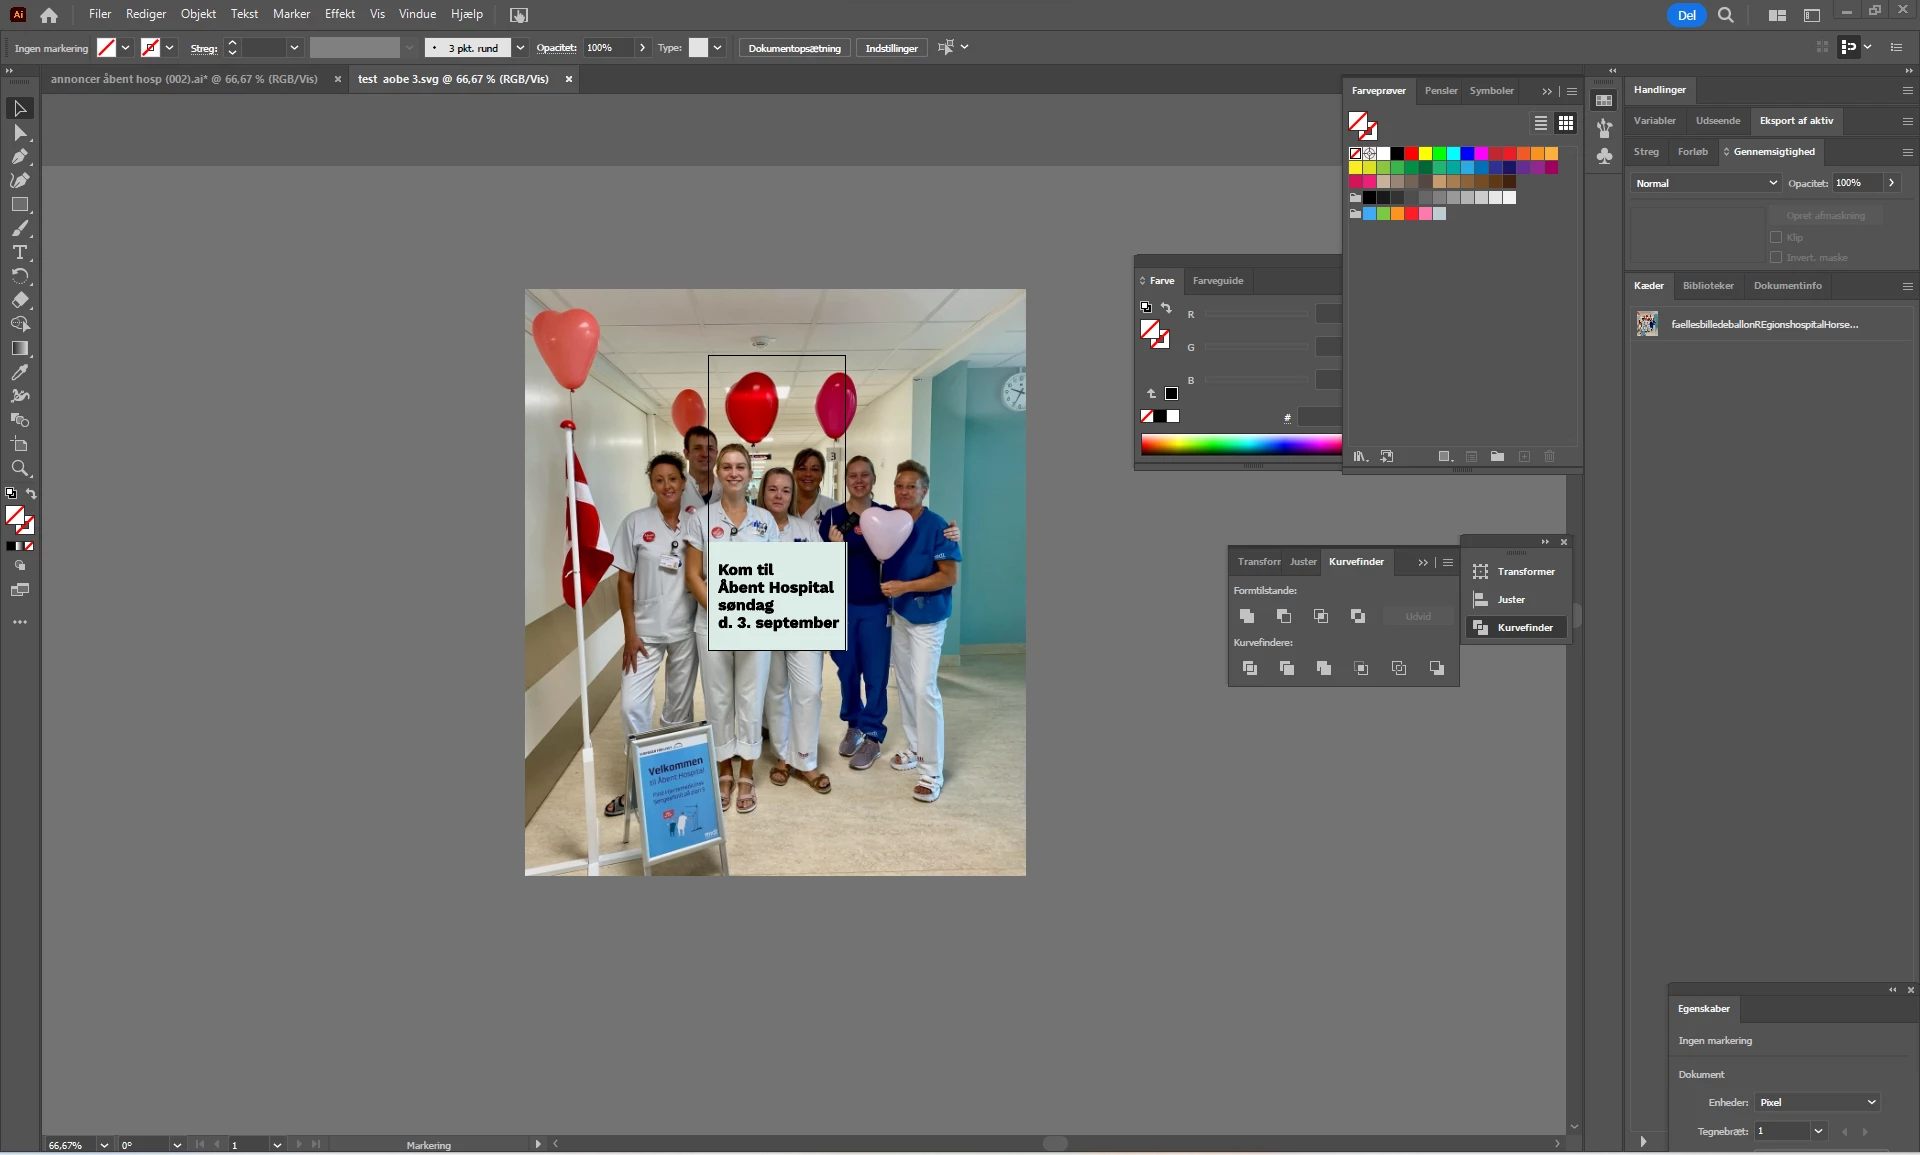Click Unite shape mode in Kurvefinder
This screenshot has height=1155, width=1920.
[x=1247, y=616]
